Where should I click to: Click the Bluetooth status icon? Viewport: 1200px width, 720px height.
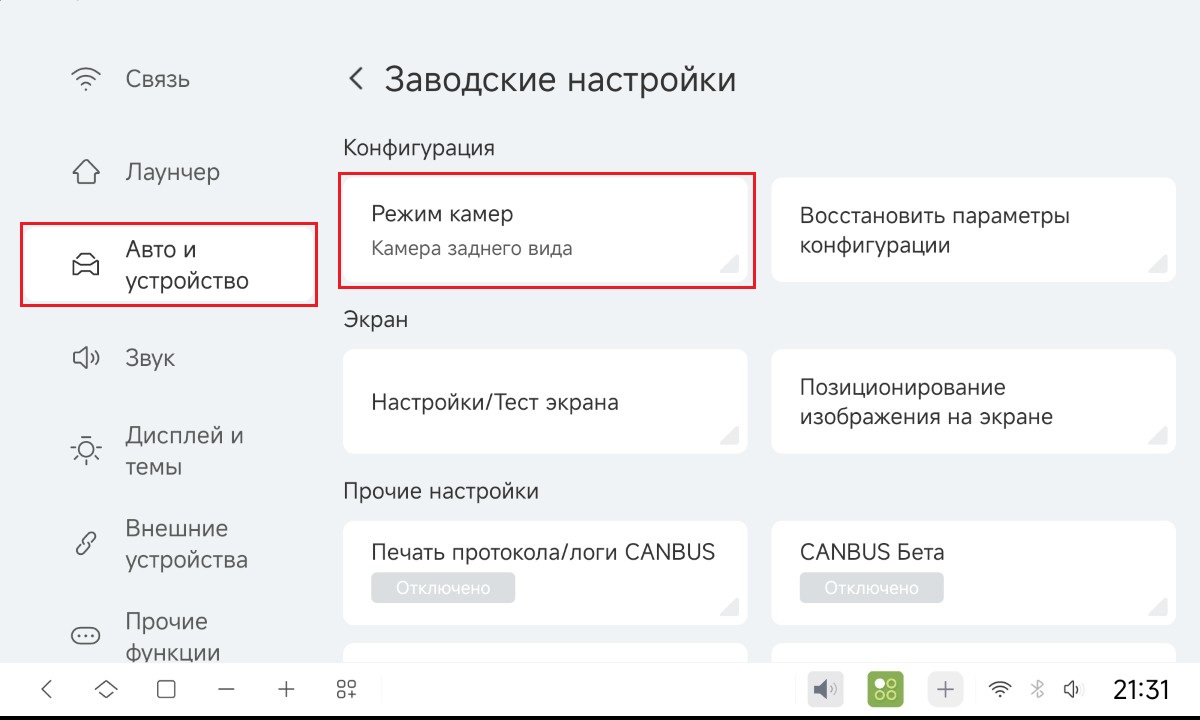[x=1037, y=689]
